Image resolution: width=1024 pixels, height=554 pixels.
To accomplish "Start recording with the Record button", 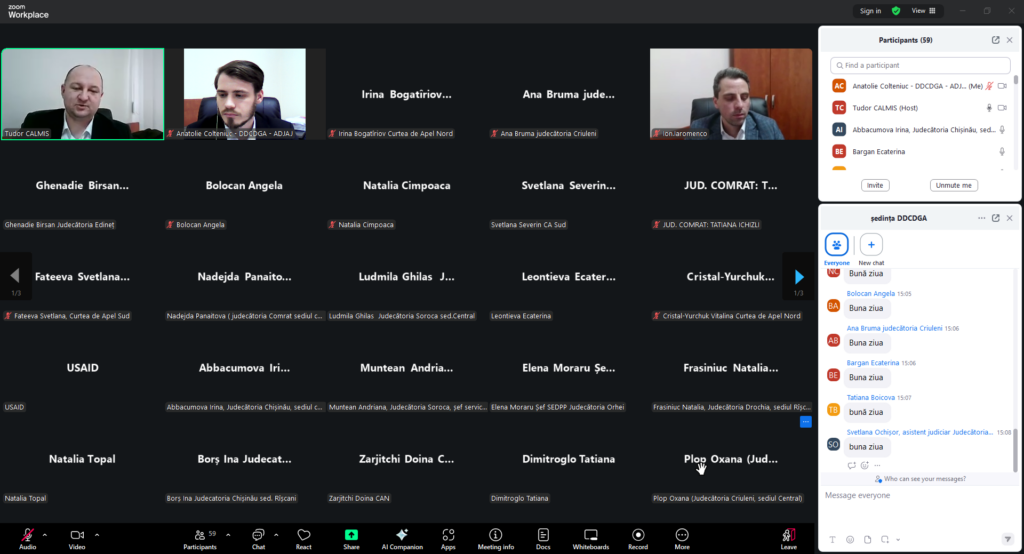I will 638,538.
